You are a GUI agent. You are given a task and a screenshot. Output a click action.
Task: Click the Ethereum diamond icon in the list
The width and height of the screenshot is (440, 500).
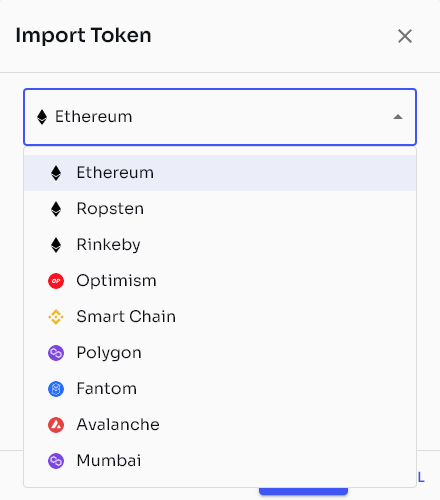point(56,173)
